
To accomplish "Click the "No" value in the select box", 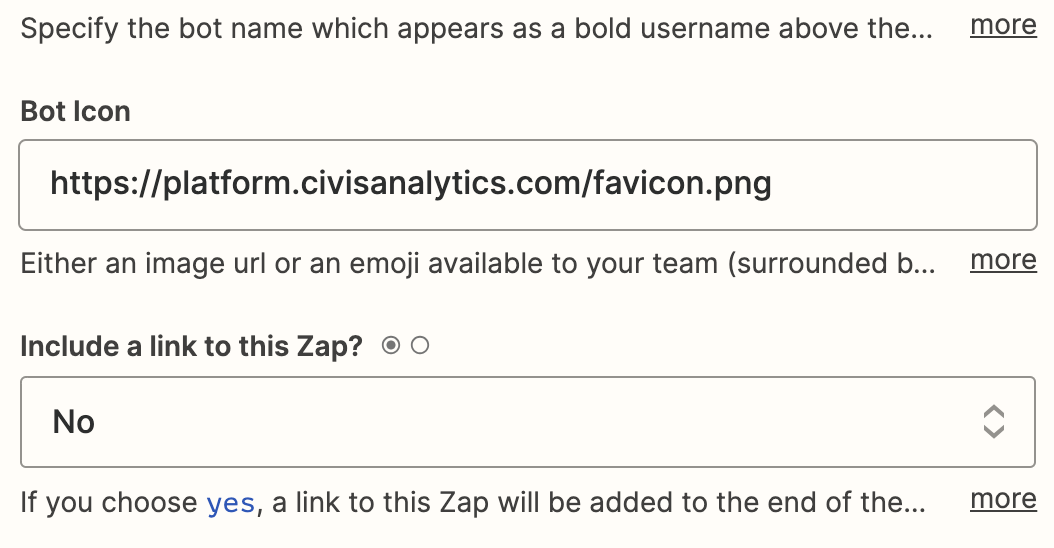I will [73, 422].
